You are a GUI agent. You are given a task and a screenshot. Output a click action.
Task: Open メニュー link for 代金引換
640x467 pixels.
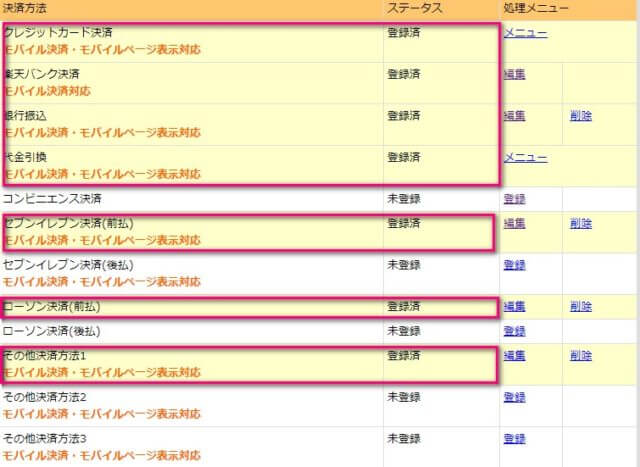(x=525, y=158)
